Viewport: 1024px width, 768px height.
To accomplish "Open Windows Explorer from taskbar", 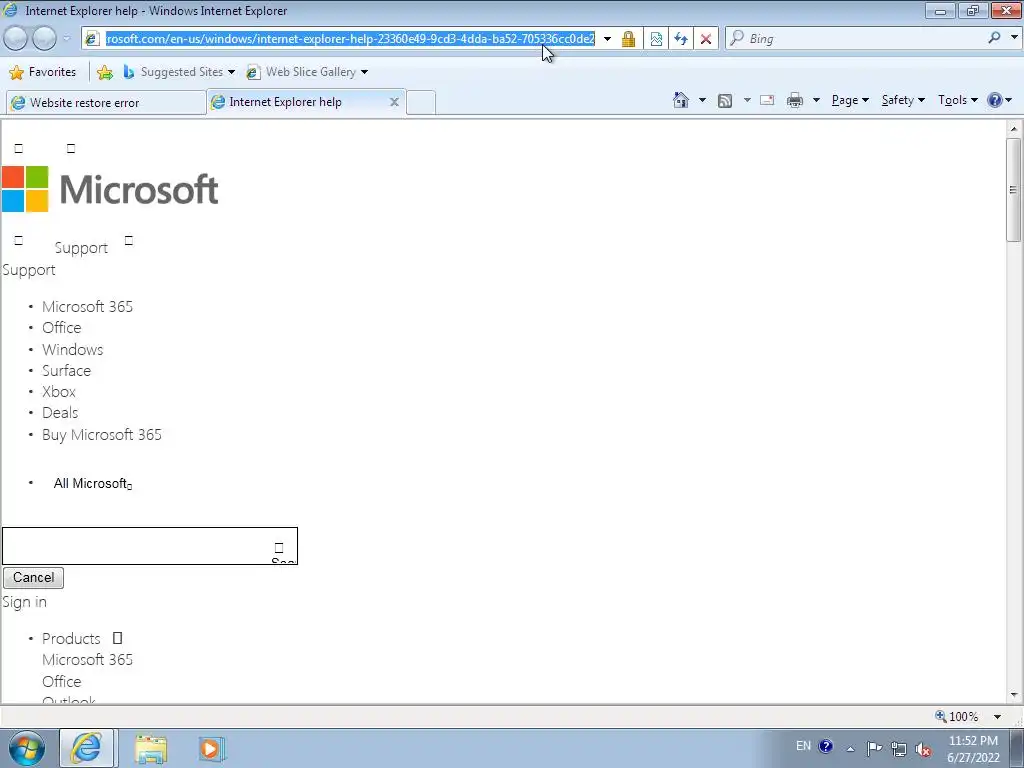I will 151,748.
